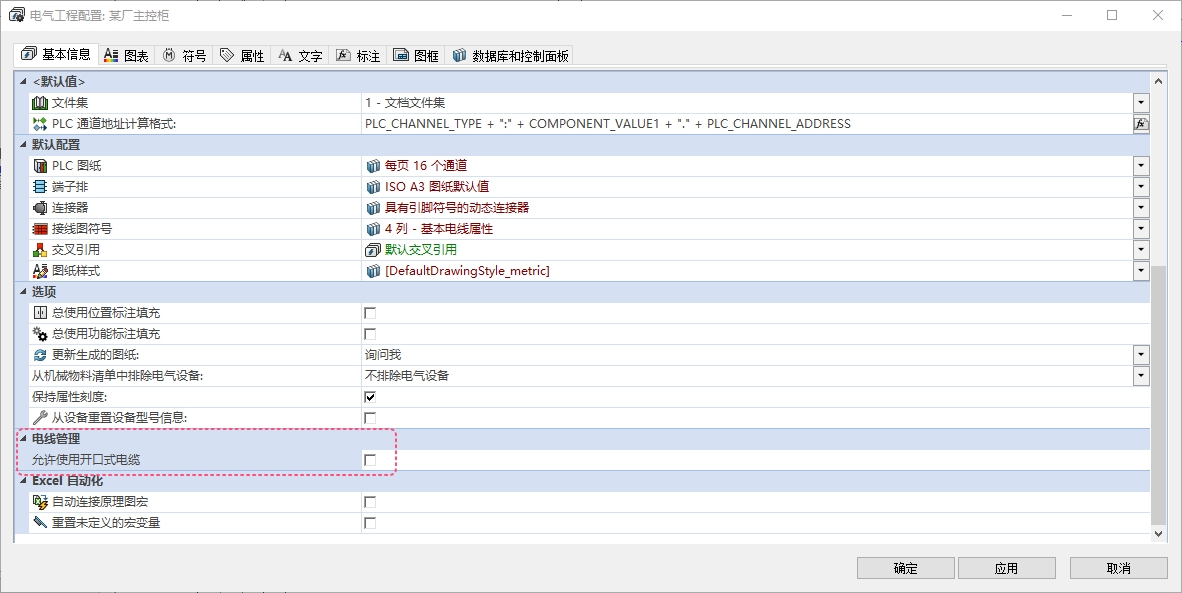Image resolution: width=1182 pixels, height=593 pixels.
Task: Click the 交叉引用 row icon
Action: 40,250
